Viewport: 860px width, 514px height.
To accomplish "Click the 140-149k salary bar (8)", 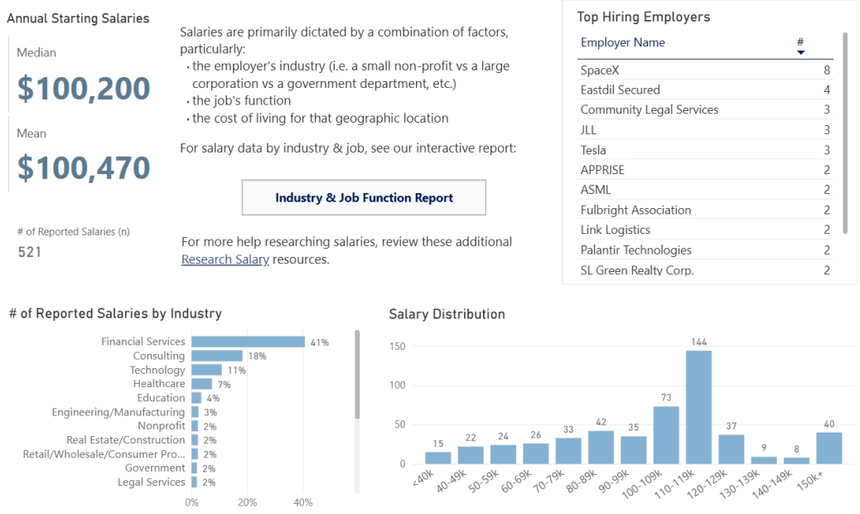I will pos(796,461).
